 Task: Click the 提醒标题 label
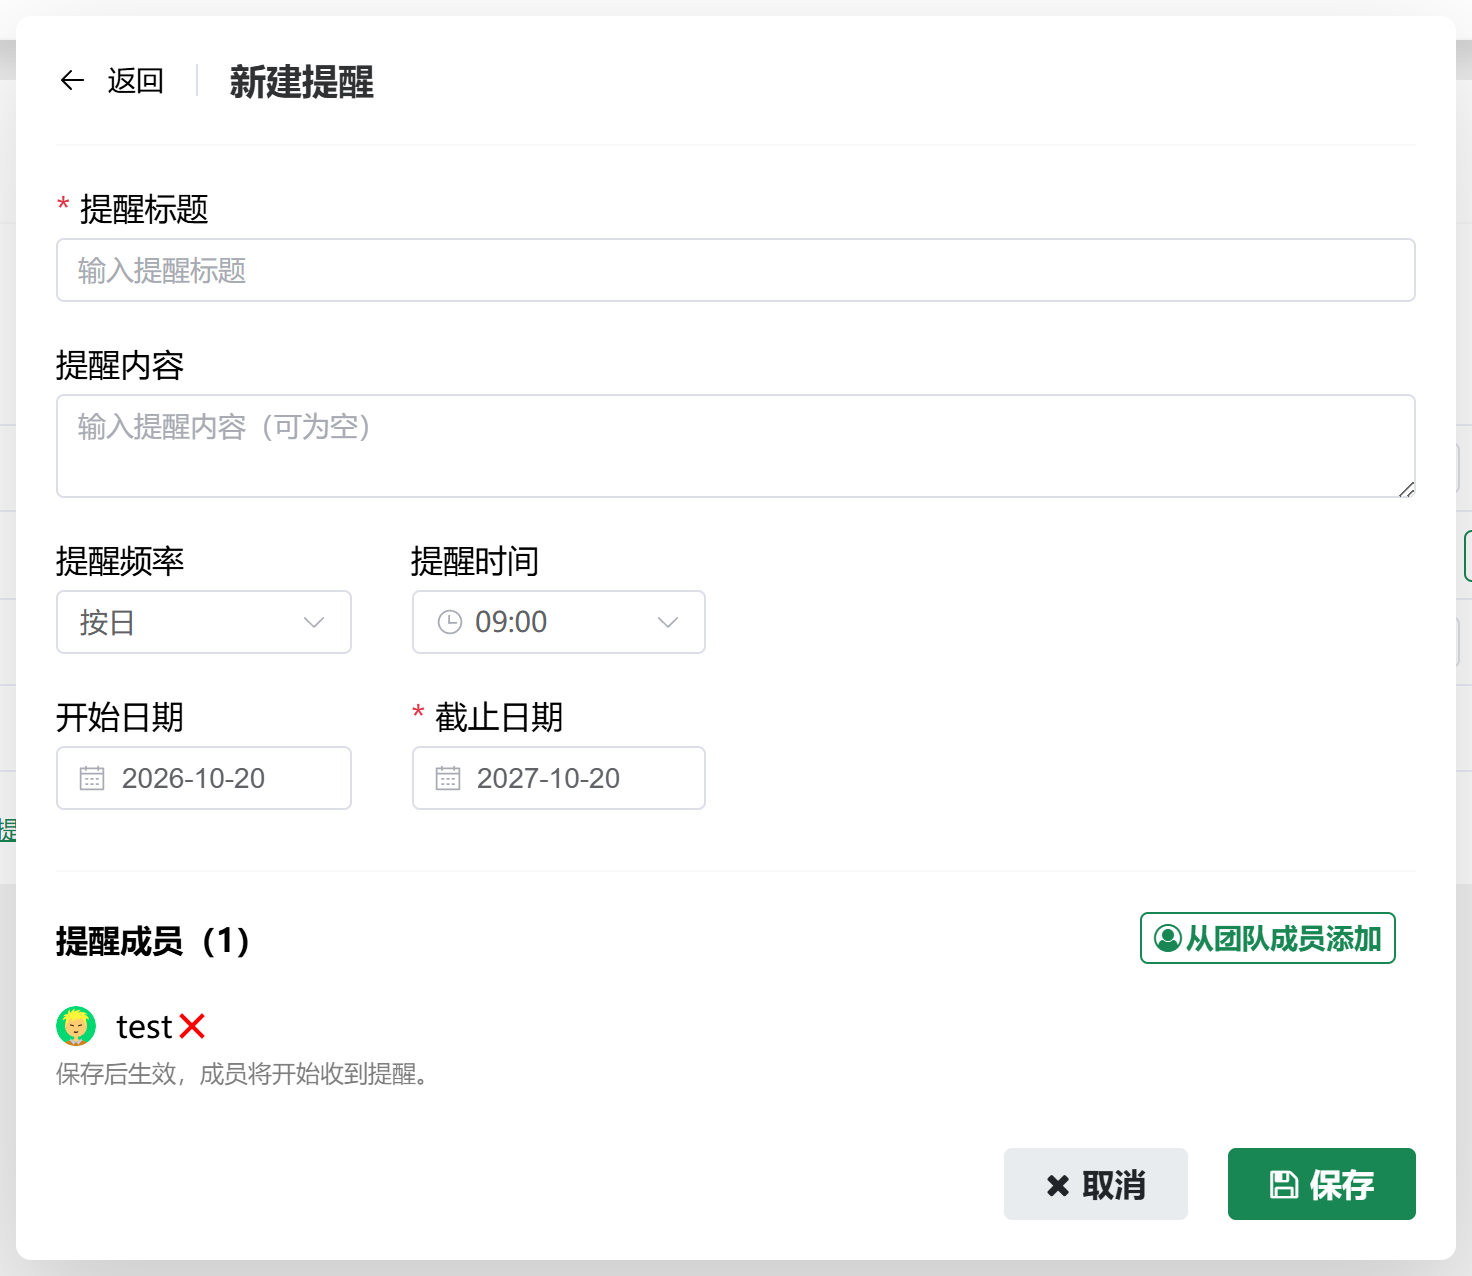click(144, 209)
